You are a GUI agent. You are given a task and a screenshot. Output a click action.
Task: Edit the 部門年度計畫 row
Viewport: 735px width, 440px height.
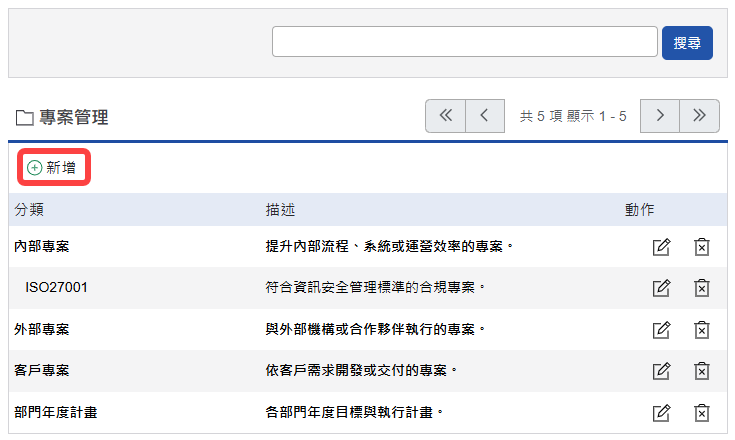coord(661,412)
